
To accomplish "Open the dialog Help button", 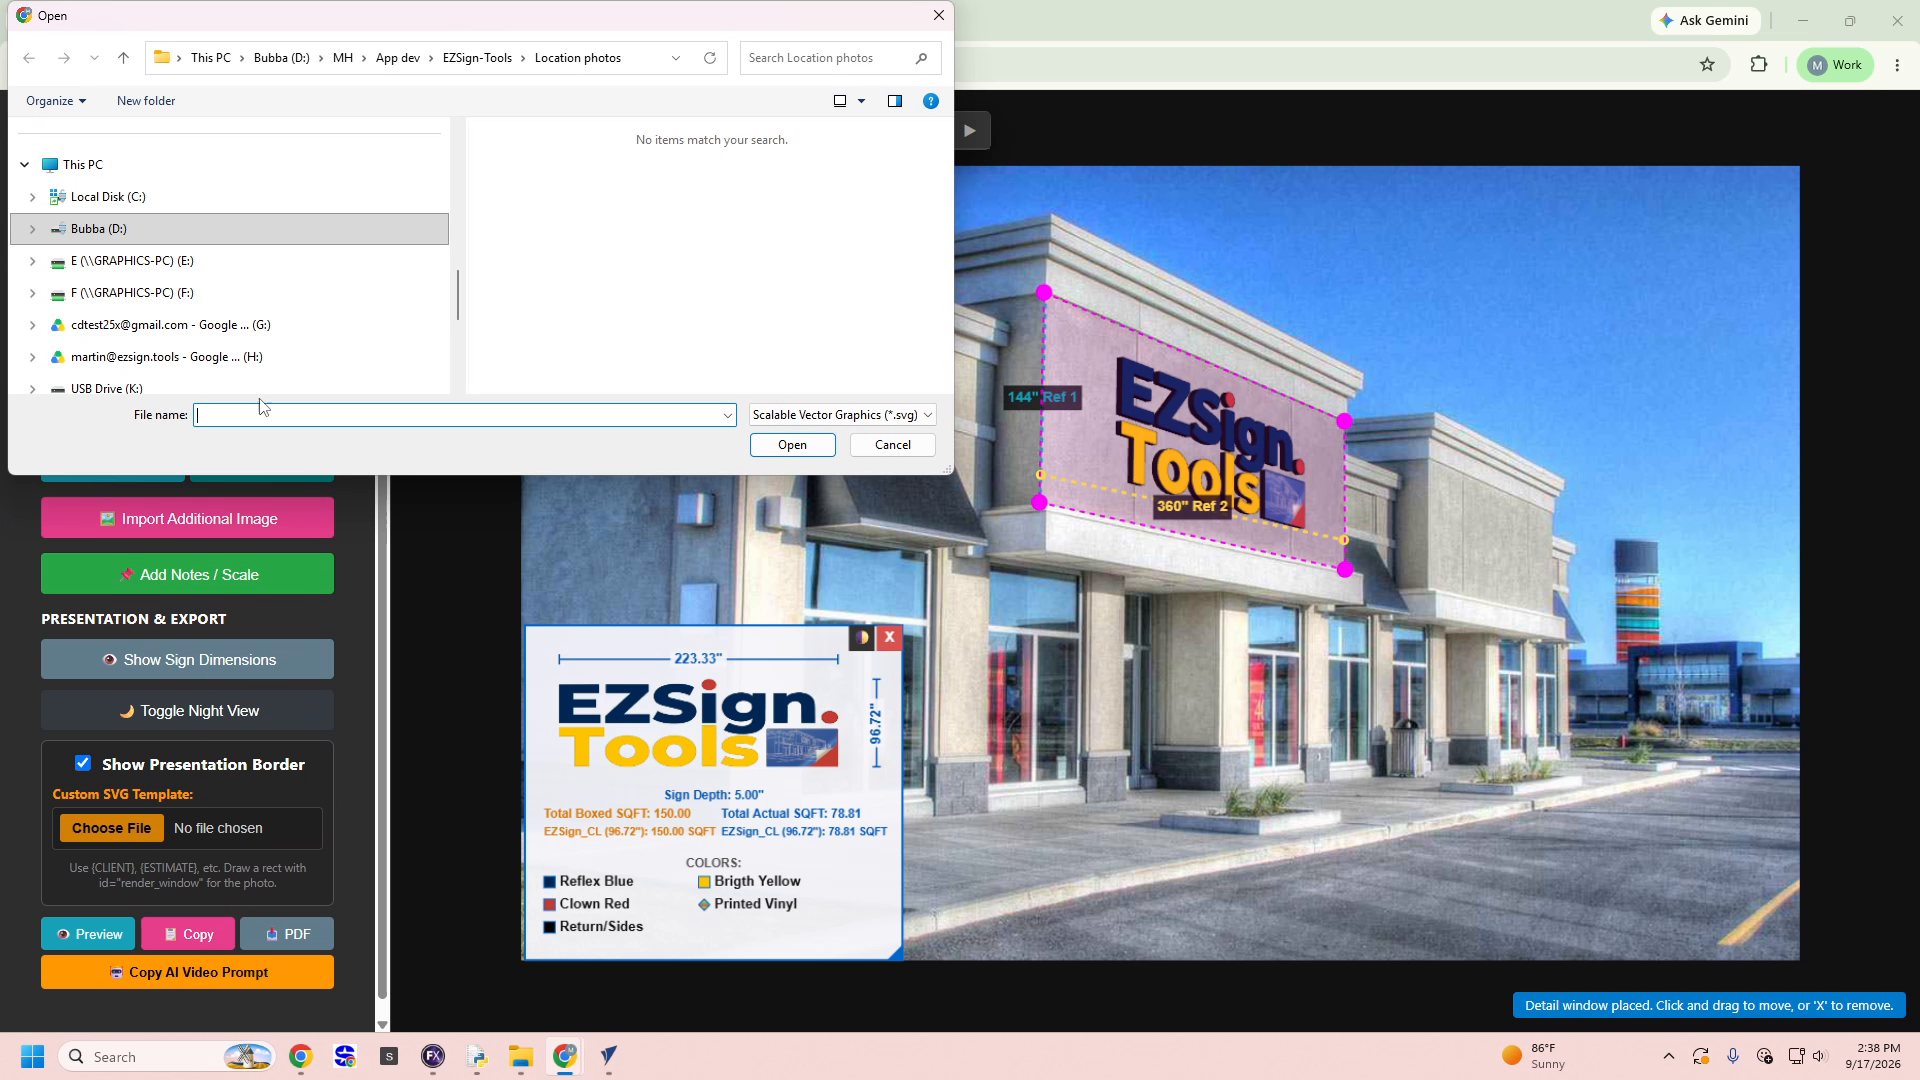I will click(x=931, y=101).
